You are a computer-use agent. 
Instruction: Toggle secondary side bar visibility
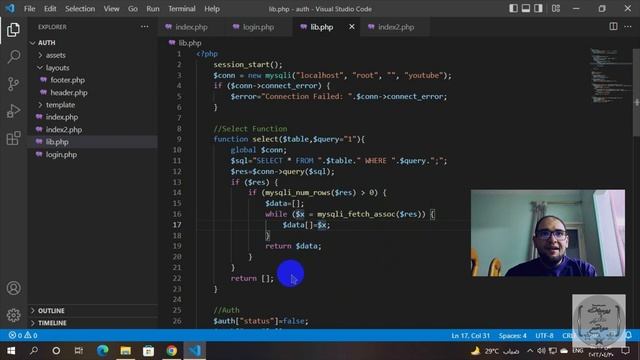[x=538, y=9]
